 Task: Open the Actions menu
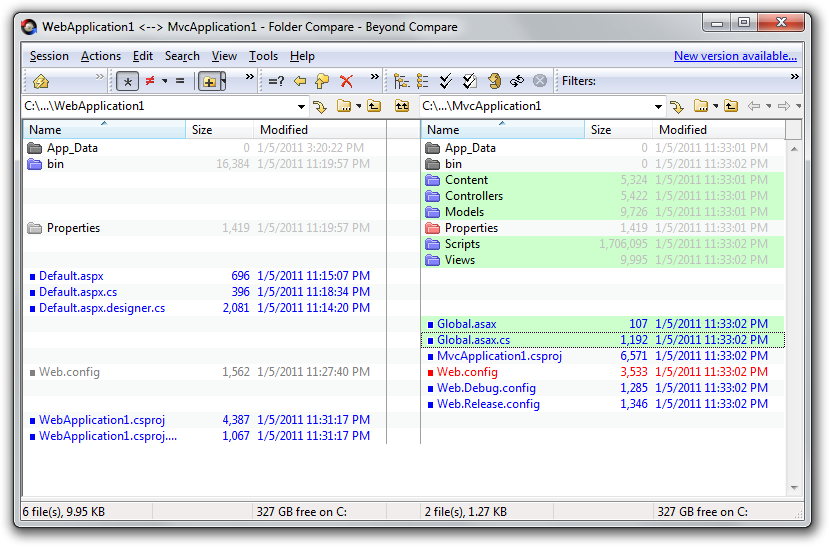100,56
